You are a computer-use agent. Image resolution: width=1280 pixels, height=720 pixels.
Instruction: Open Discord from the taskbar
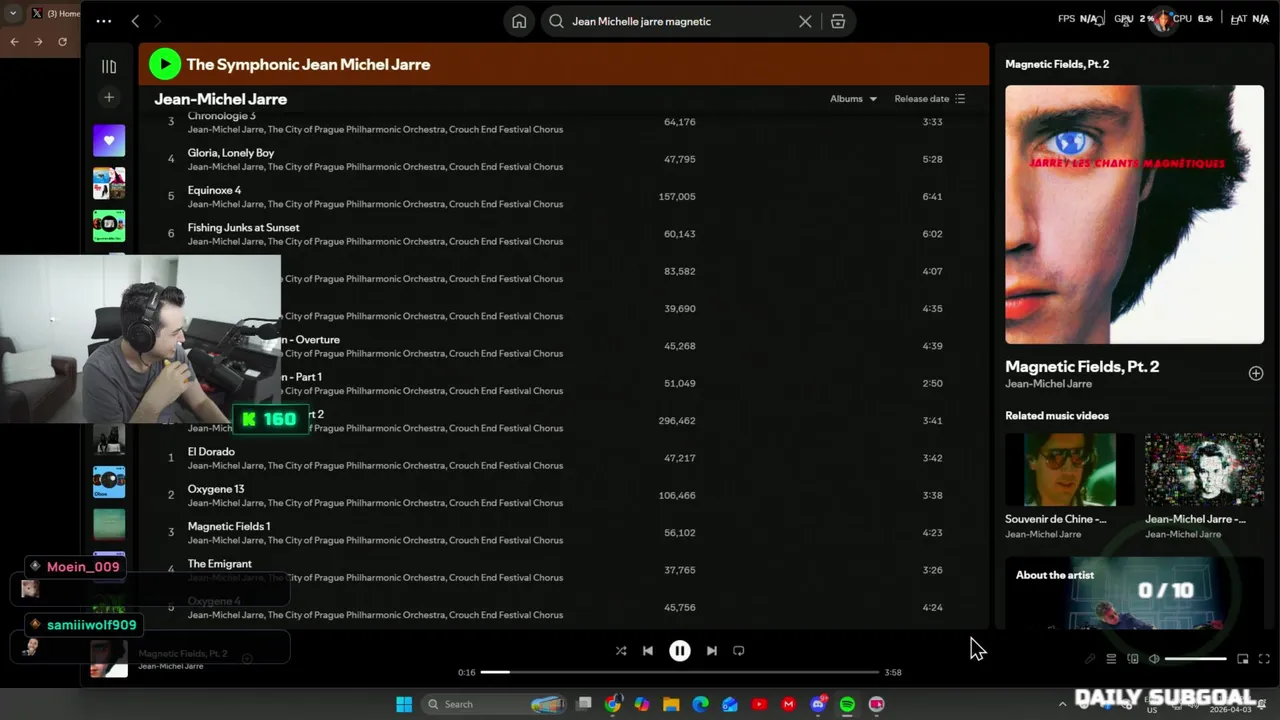[x=818, y=704]
